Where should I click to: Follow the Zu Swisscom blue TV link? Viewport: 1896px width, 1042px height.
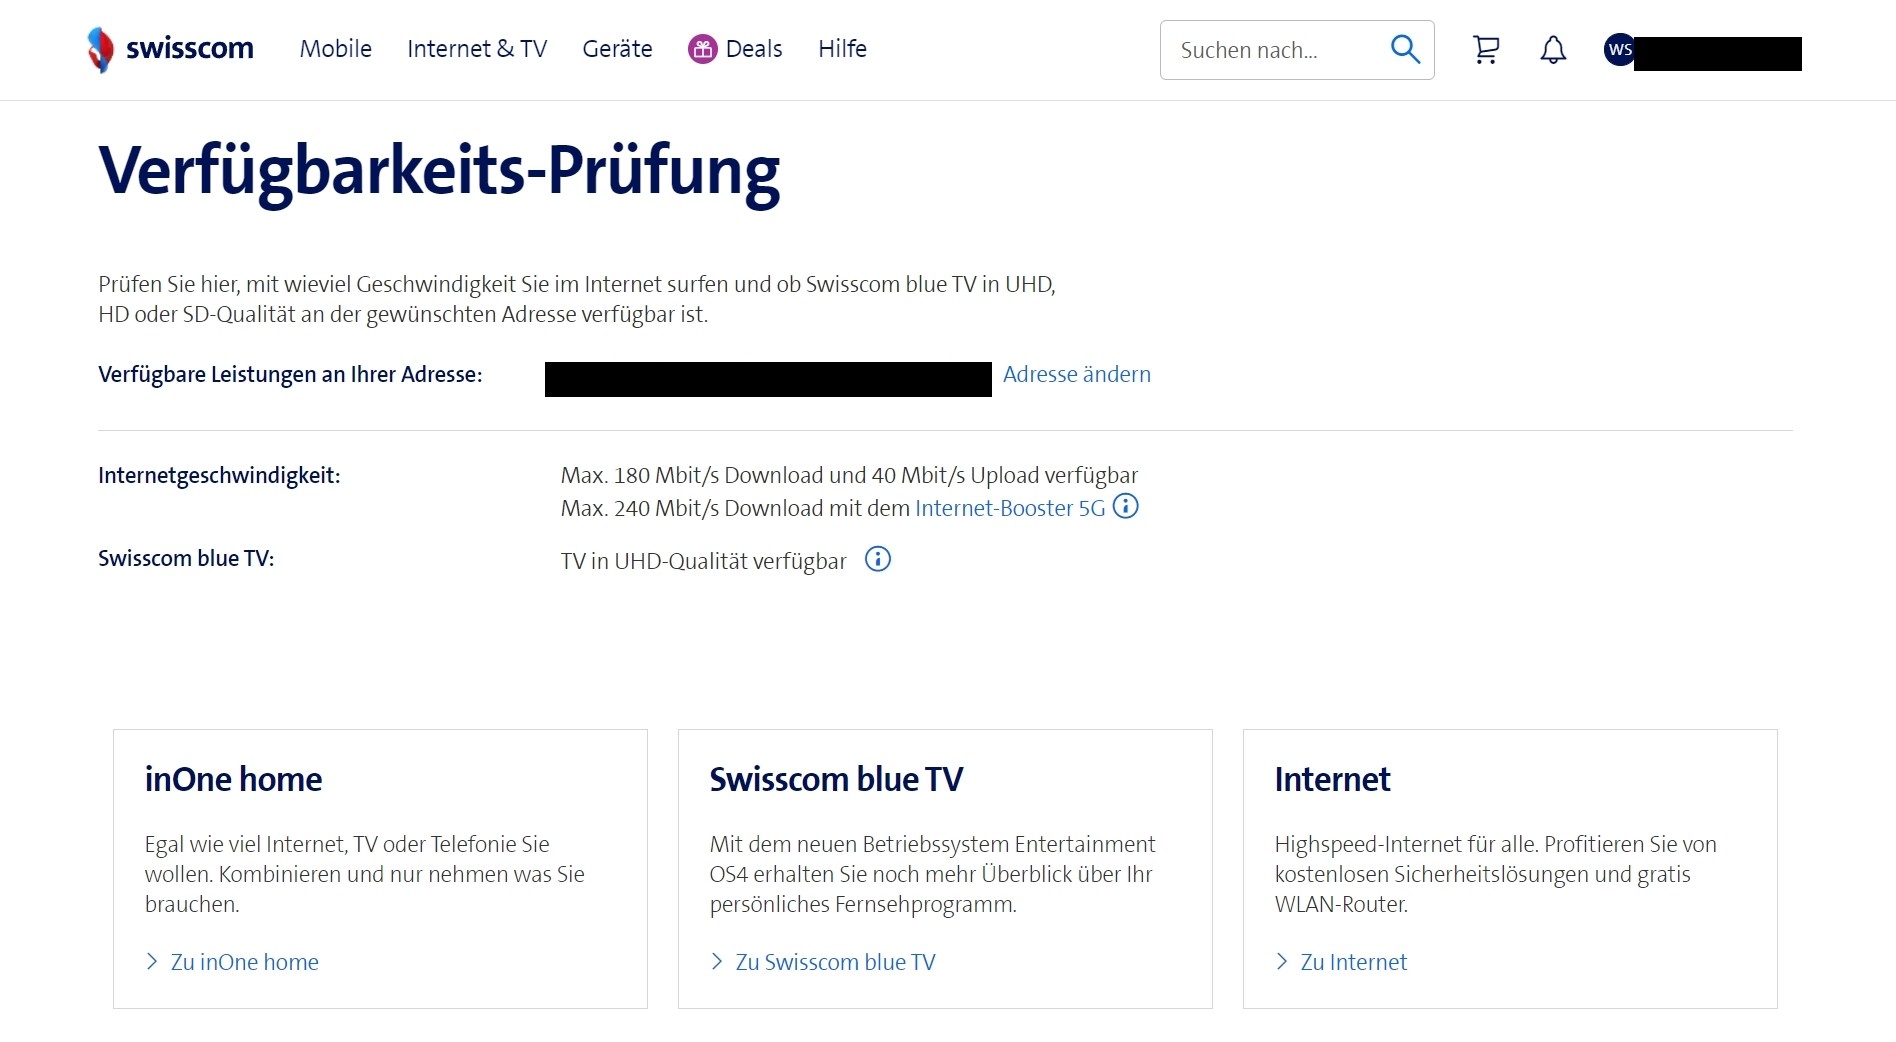pos(835,962)
